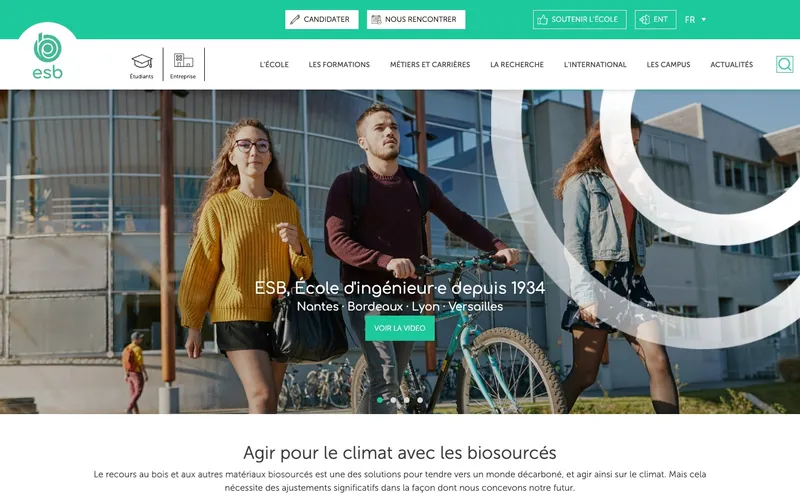Image resolution: width=800 pixels, height=498 pixels.
Task: Open the L'École menu item
Action: 274,64
